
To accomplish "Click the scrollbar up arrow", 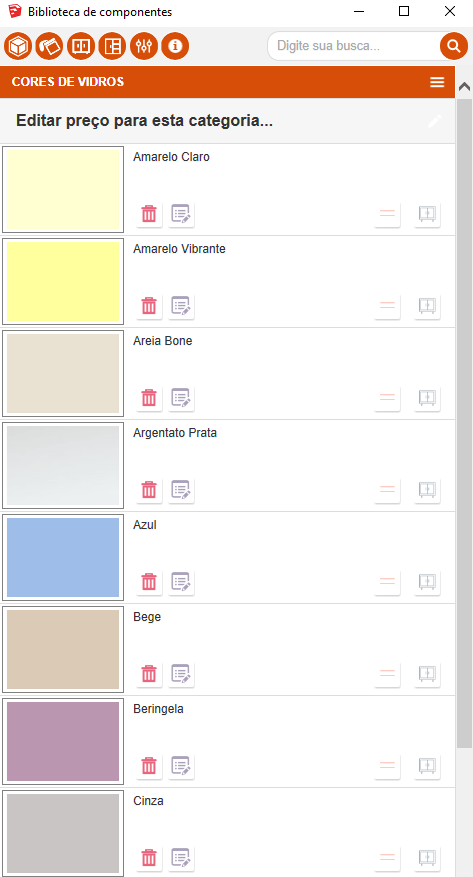I will coord(464,86).
